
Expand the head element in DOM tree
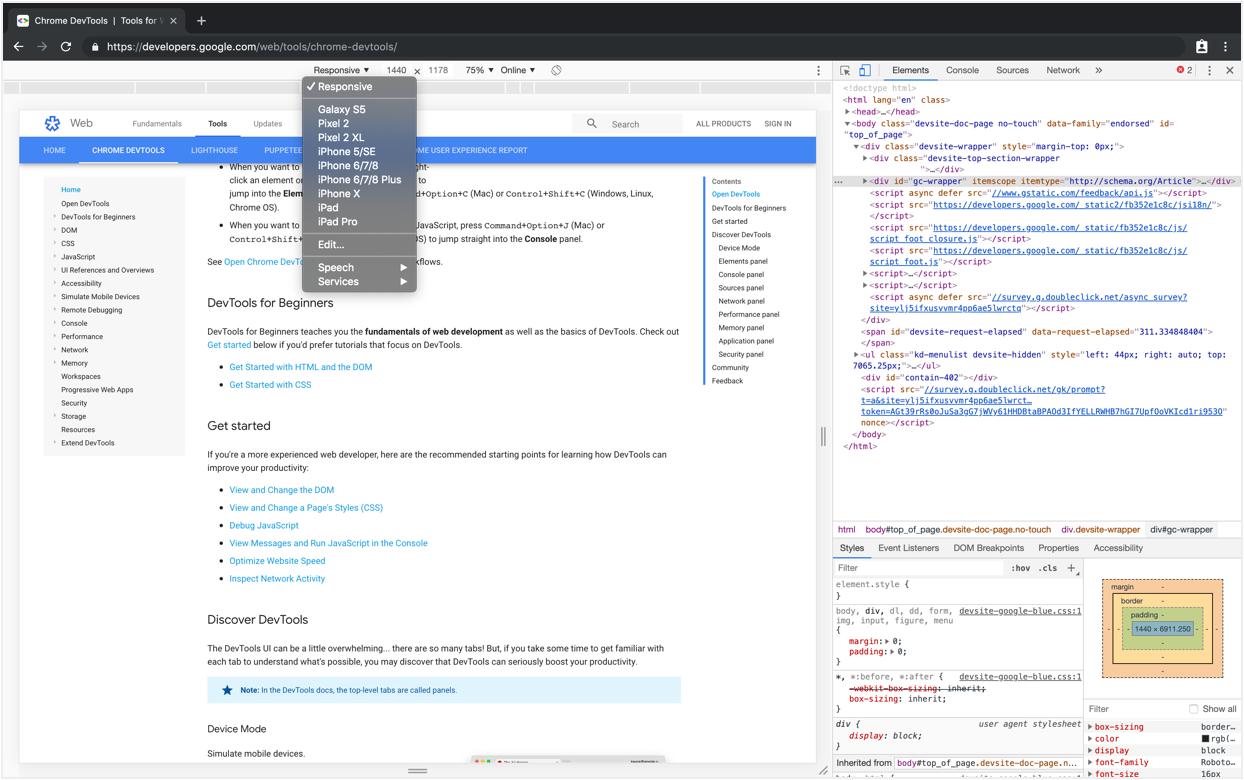[848, 112]
